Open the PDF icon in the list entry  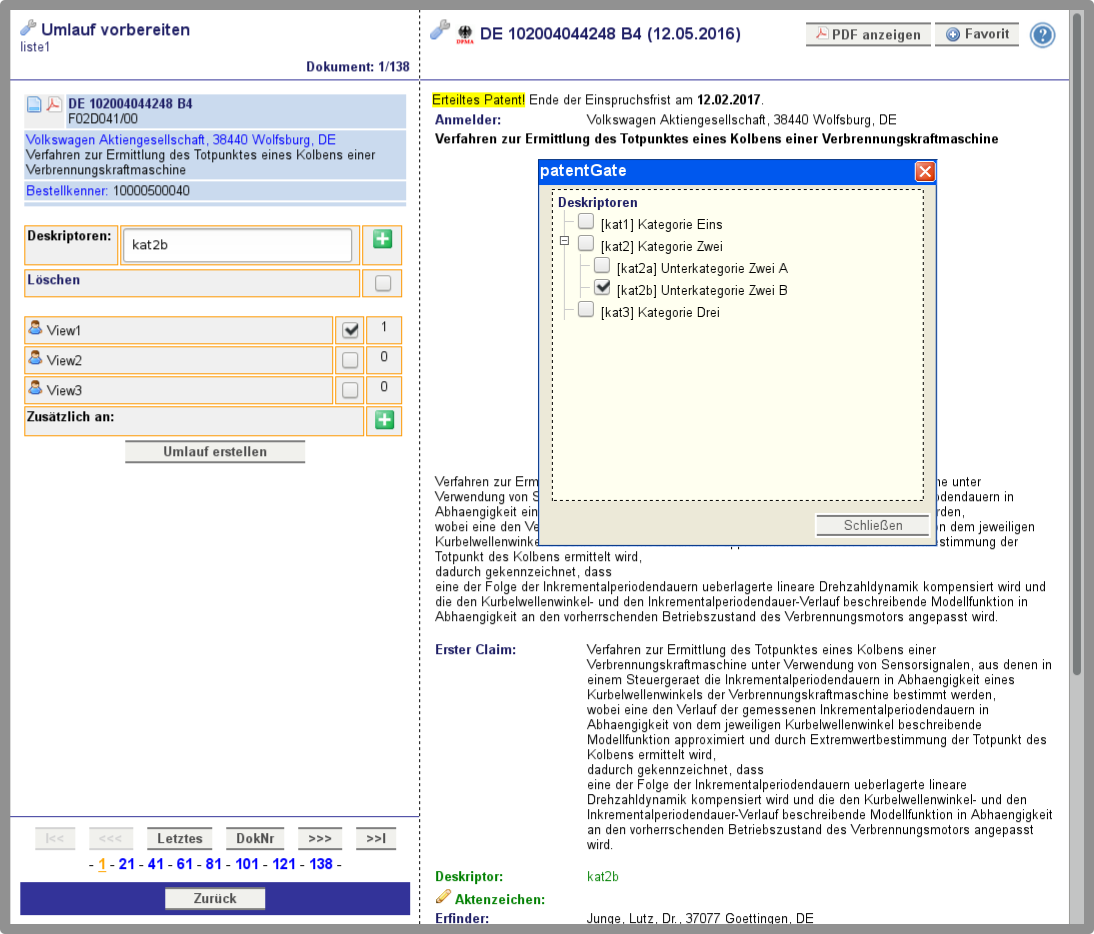54,105
